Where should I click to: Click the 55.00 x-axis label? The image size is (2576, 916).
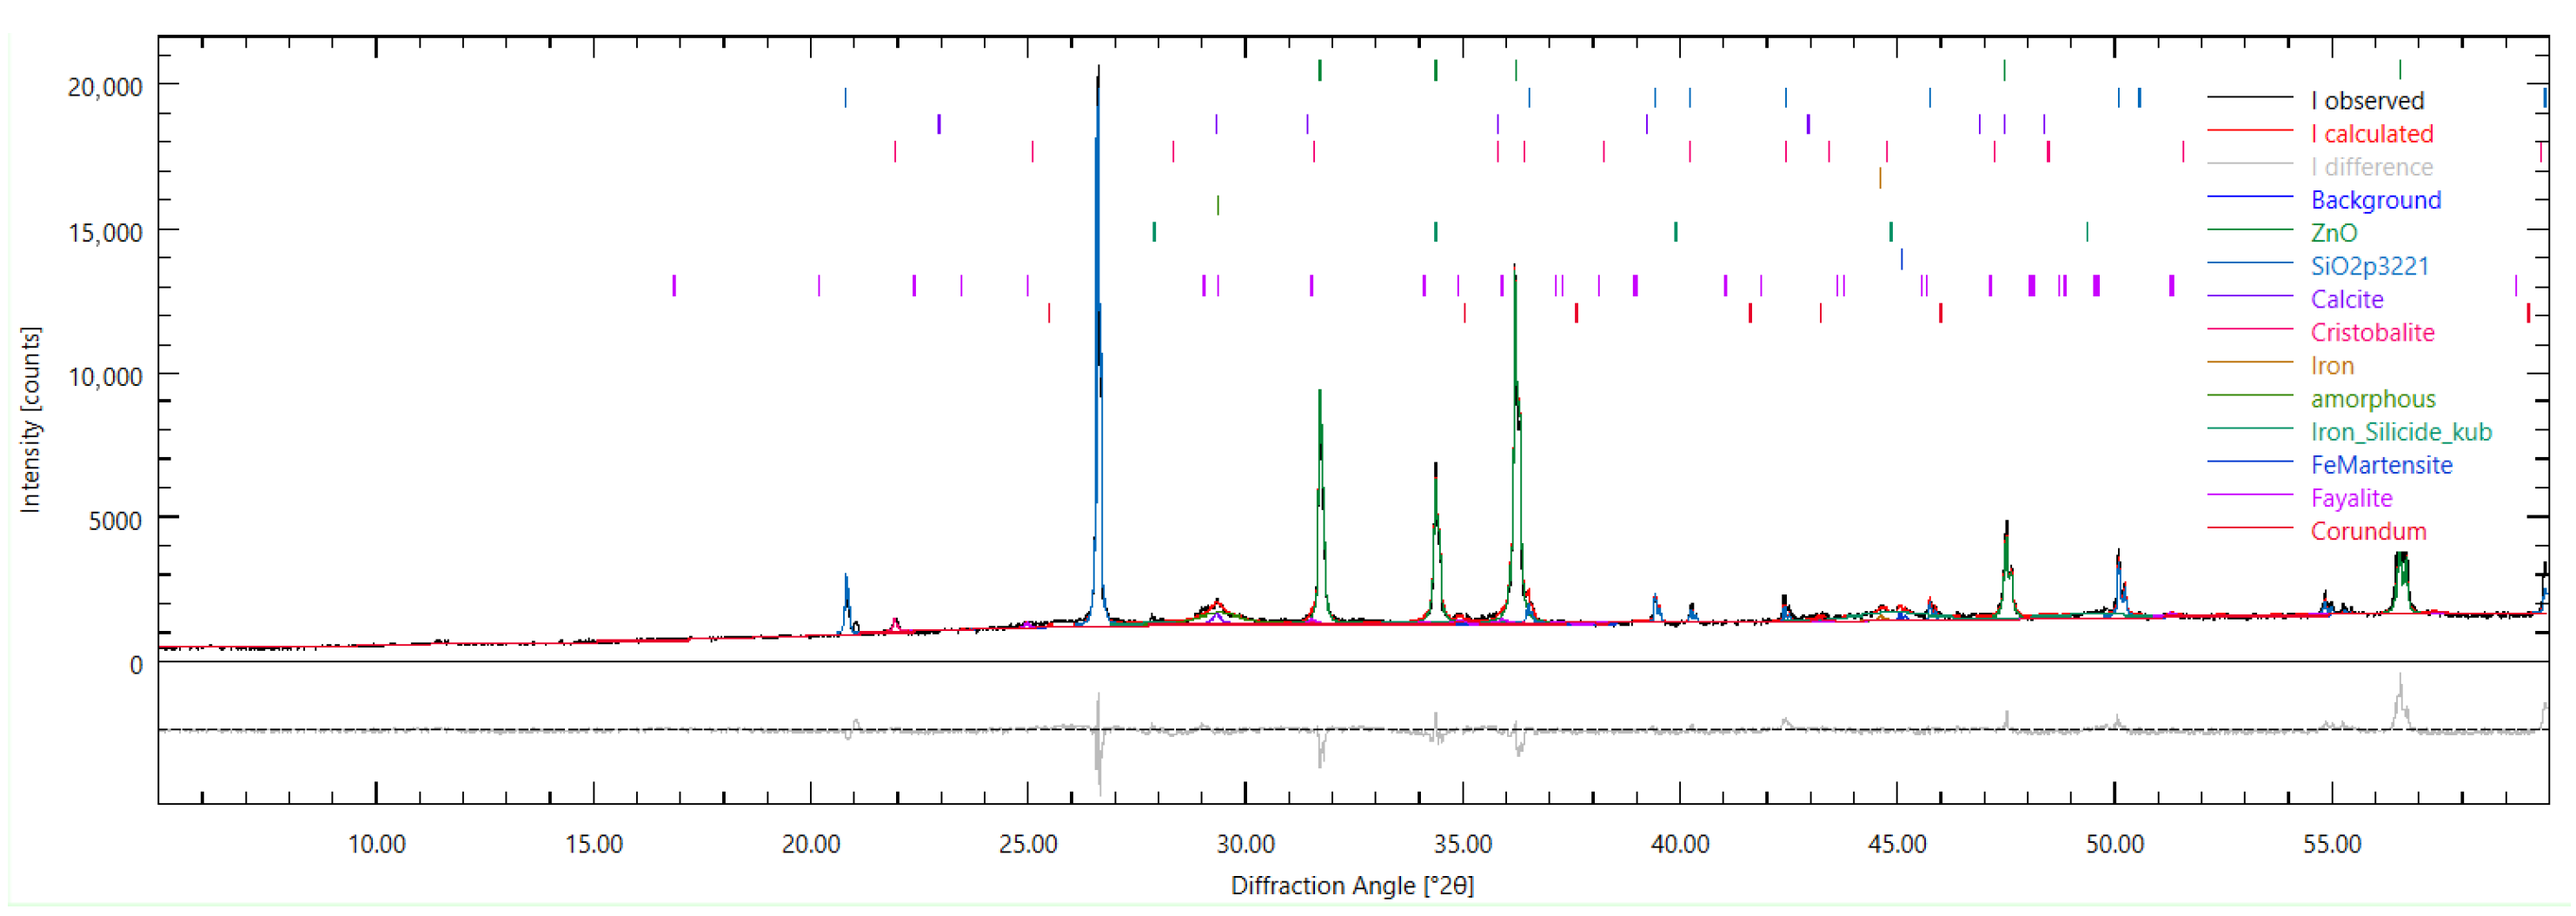click(2332, 844)
